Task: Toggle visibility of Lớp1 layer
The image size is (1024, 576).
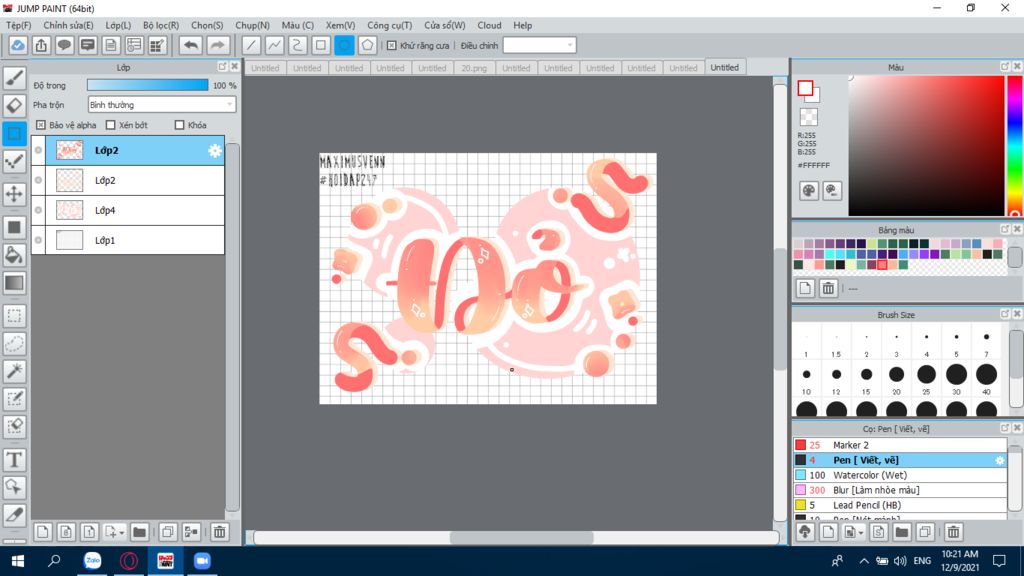Action: [39, 240]
